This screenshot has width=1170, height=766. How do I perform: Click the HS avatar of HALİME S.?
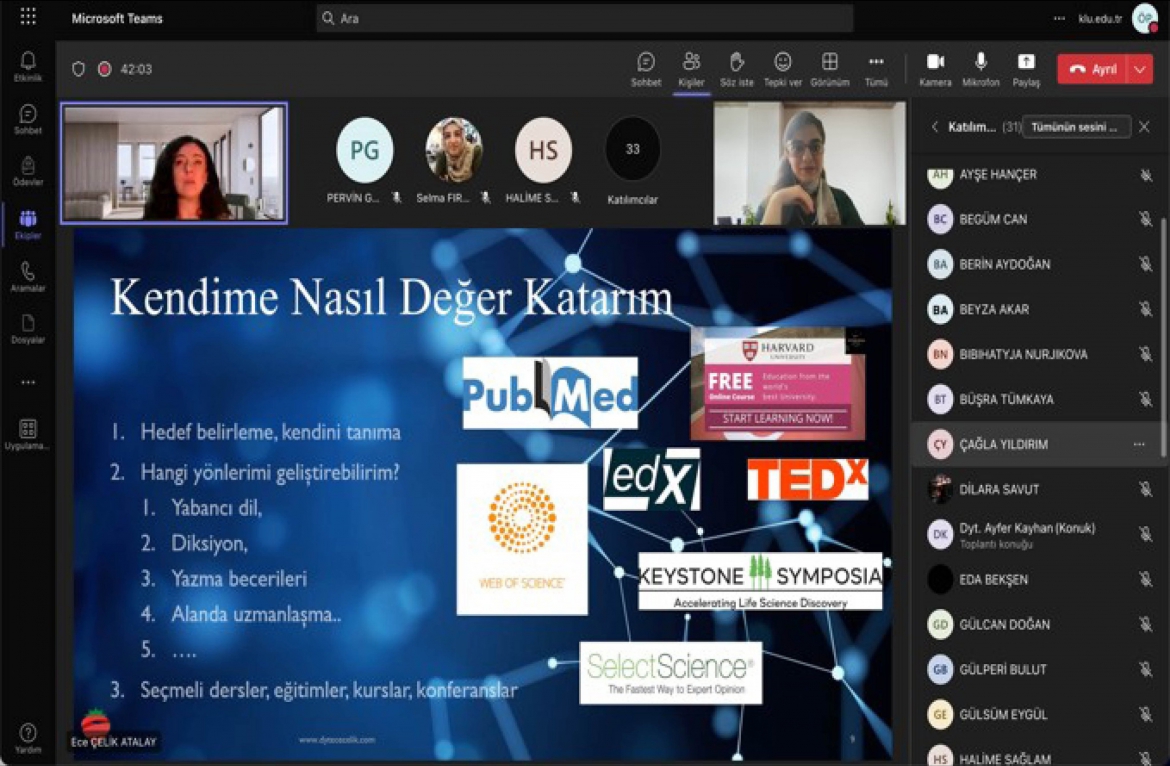[x=543, y=150]
